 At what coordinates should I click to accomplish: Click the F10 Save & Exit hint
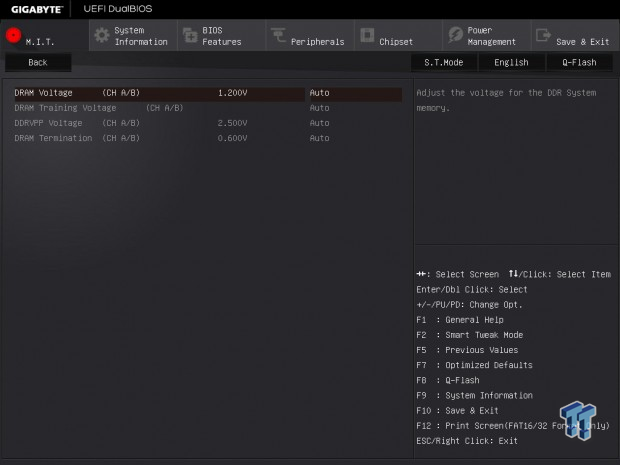tap(457, 410)
